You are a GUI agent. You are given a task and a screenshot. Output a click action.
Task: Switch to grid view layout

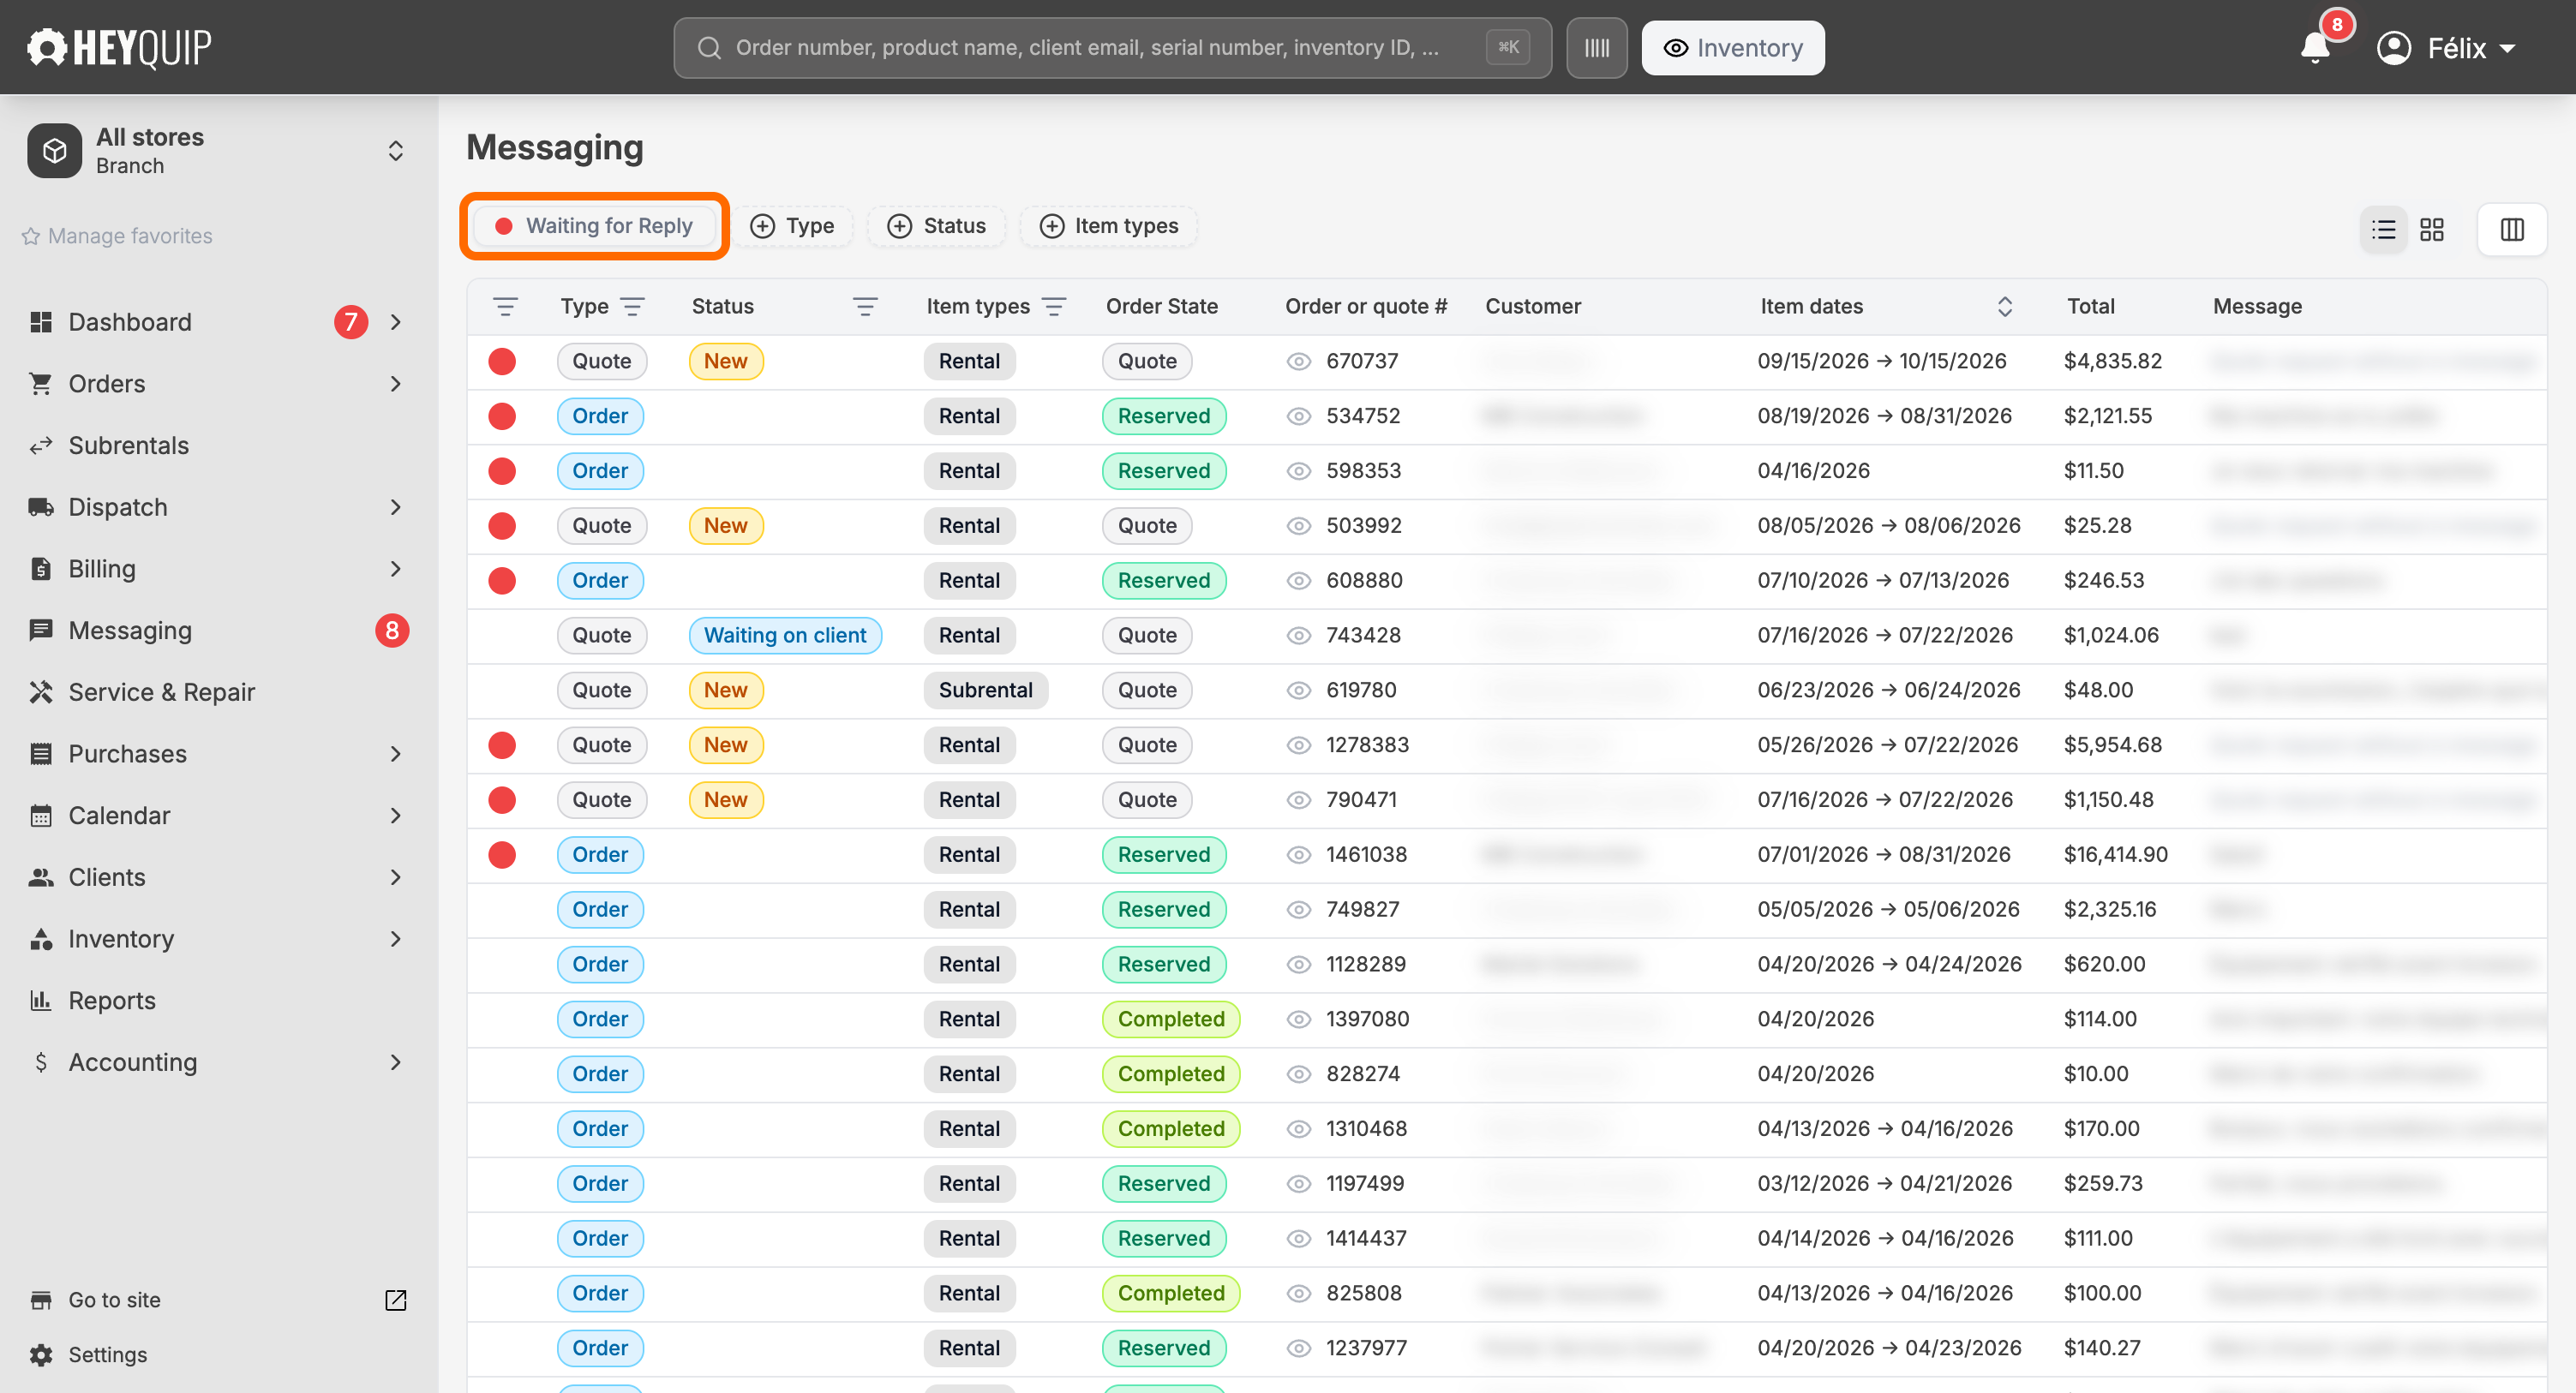[2432, 230]
